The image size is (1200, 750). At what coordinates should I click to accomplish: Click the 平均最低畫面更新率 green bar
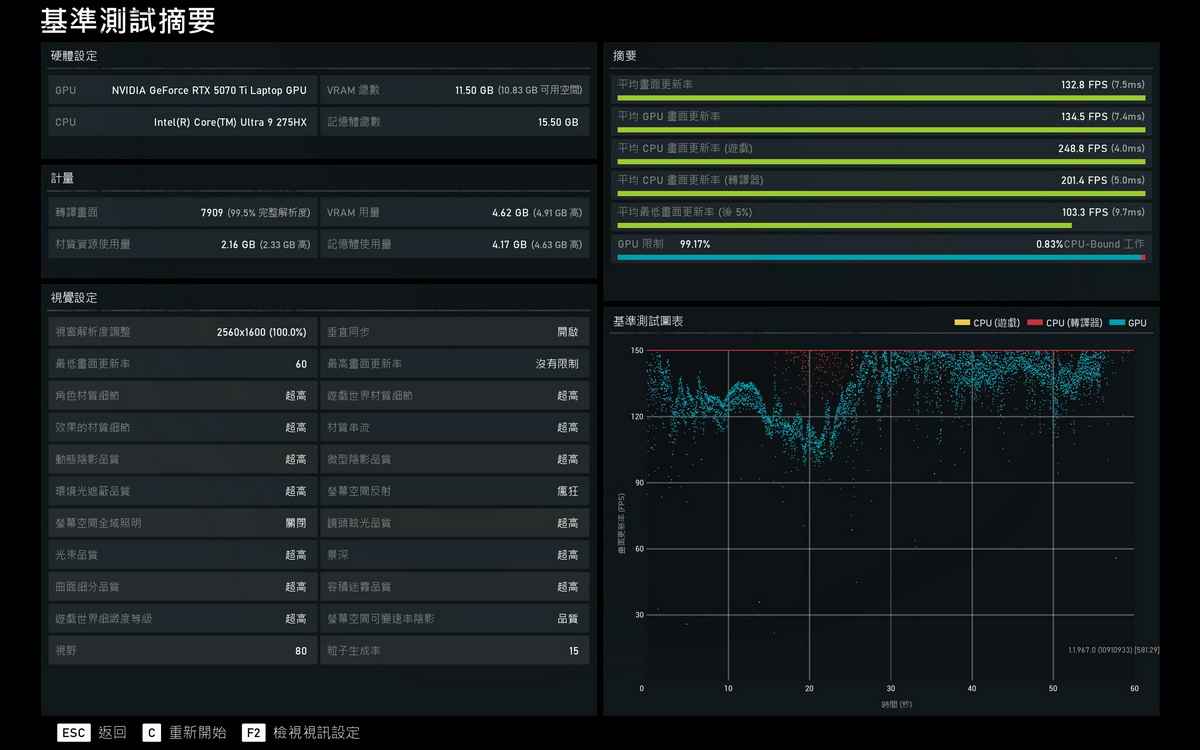click(x=845, y=225)
